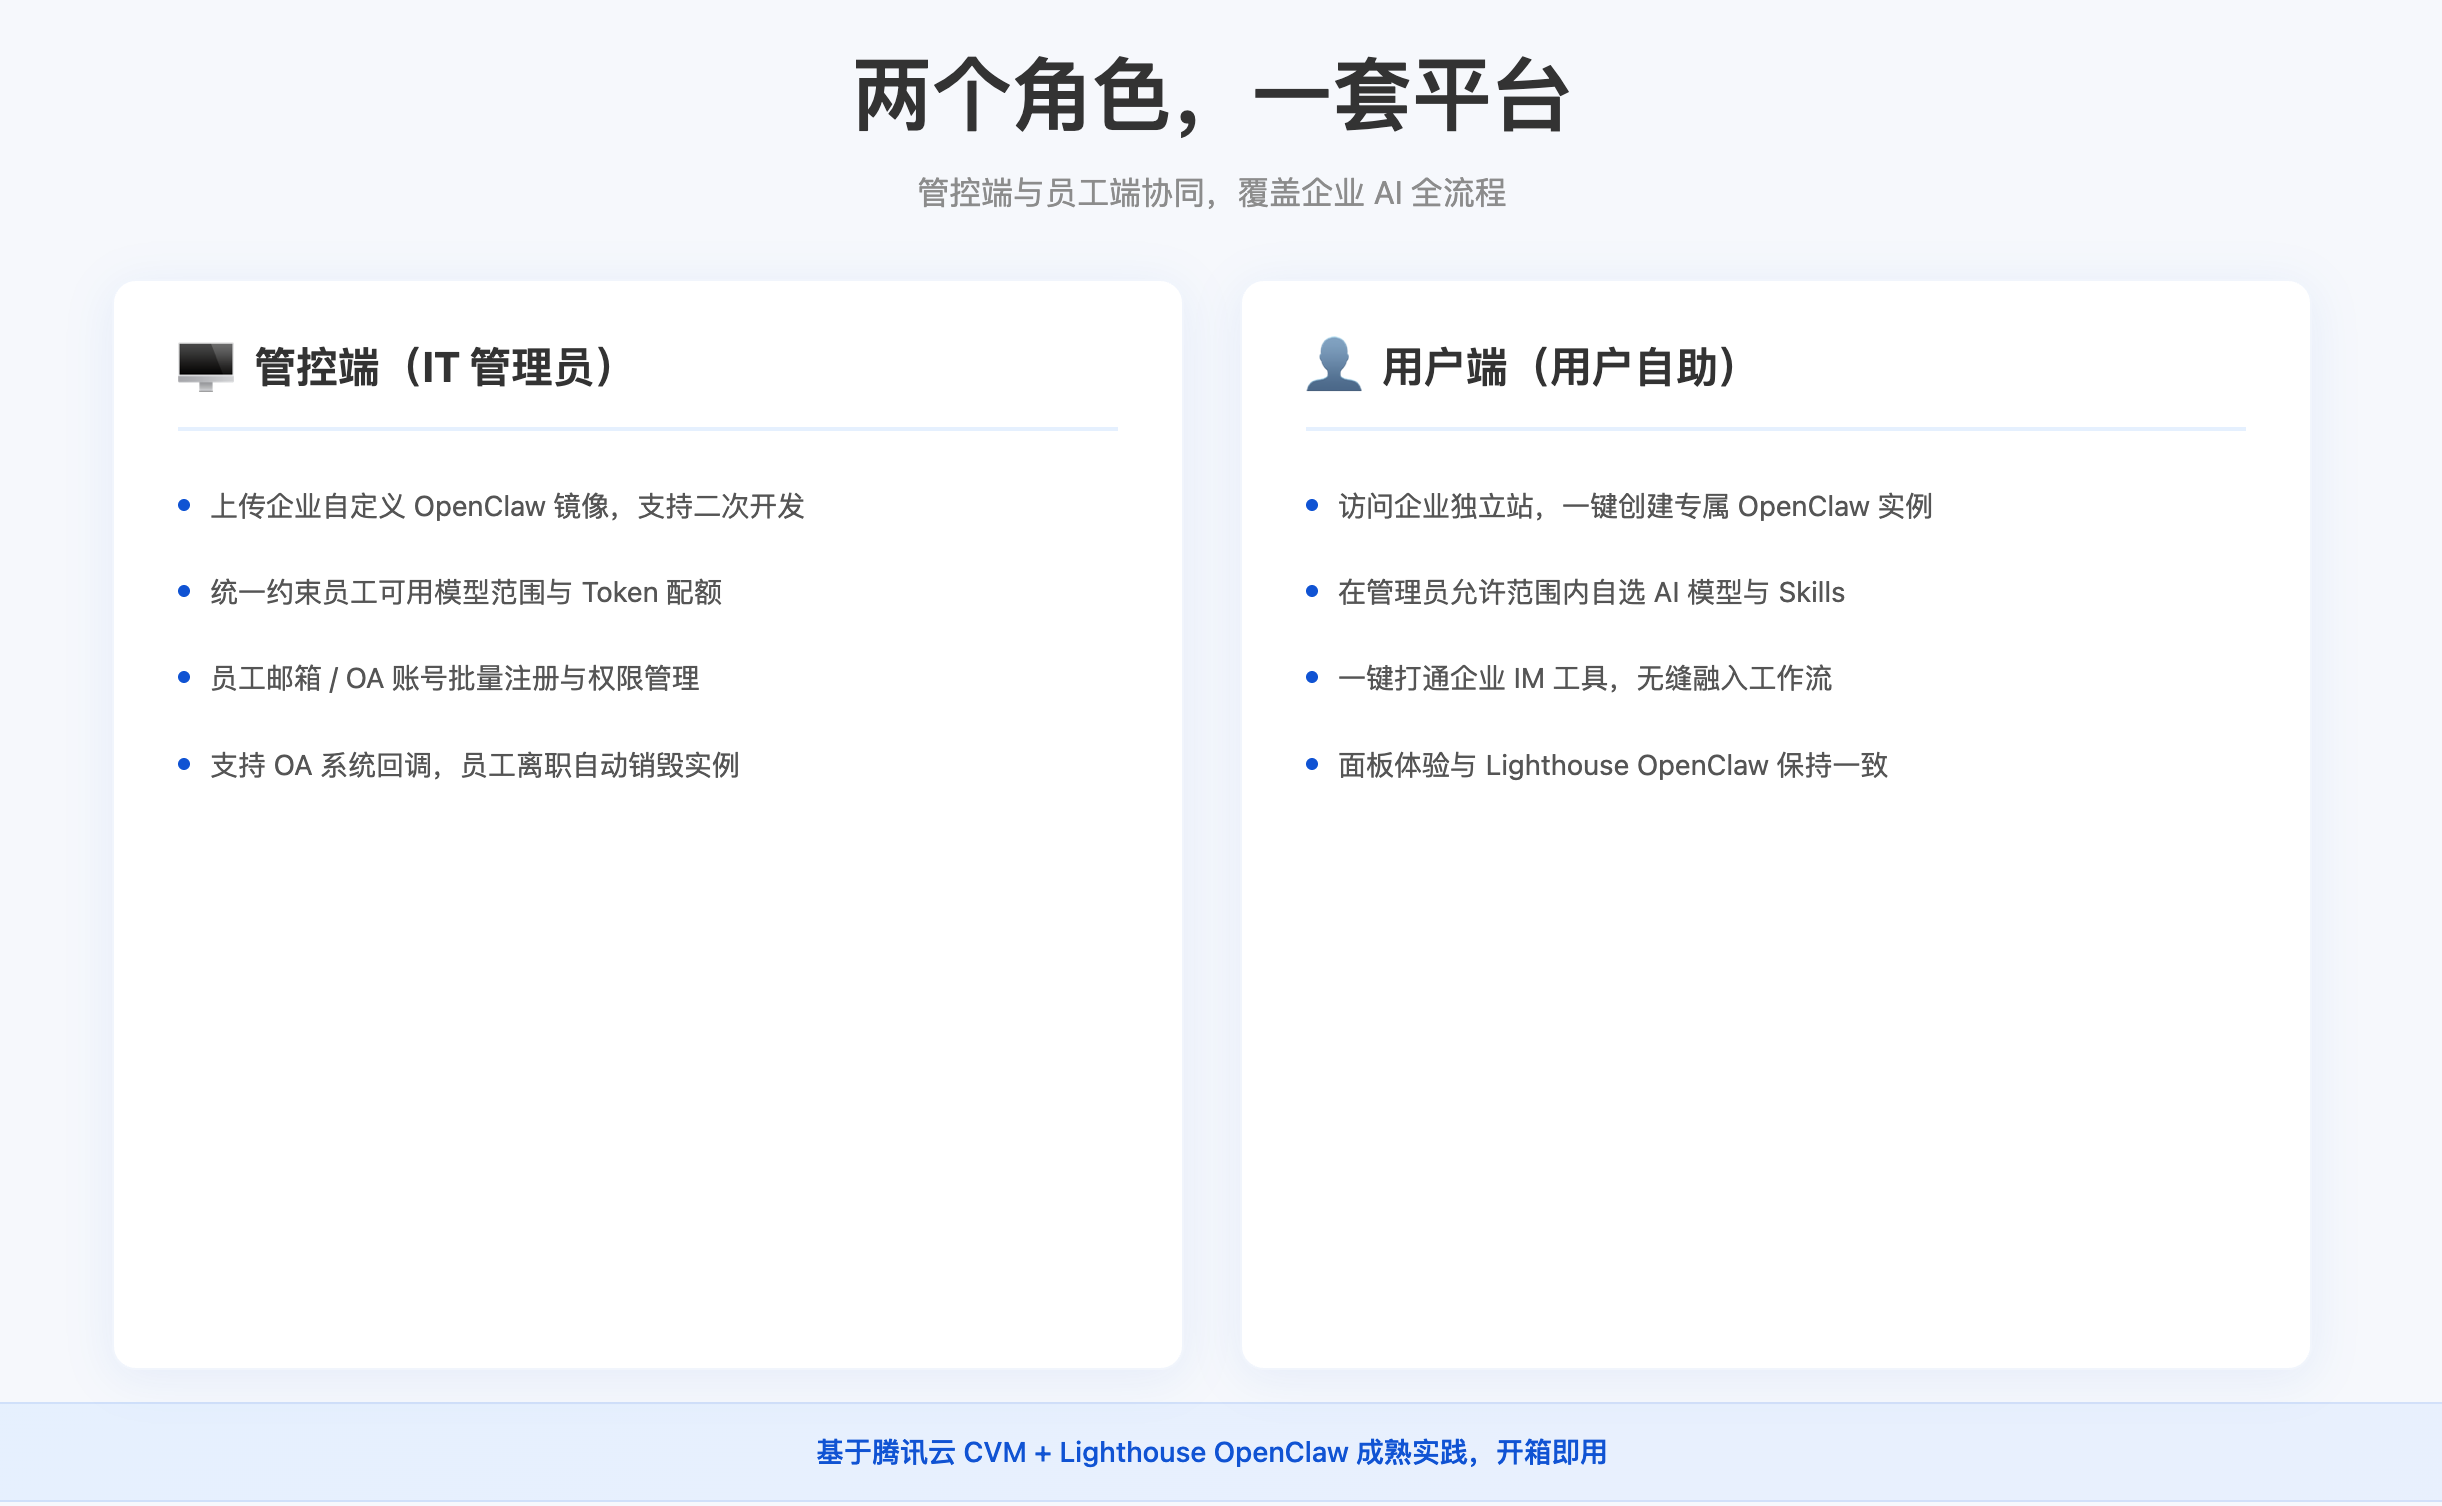
Task: Click 访问企业独立站 bullet item
Action: click(1634, 506)
